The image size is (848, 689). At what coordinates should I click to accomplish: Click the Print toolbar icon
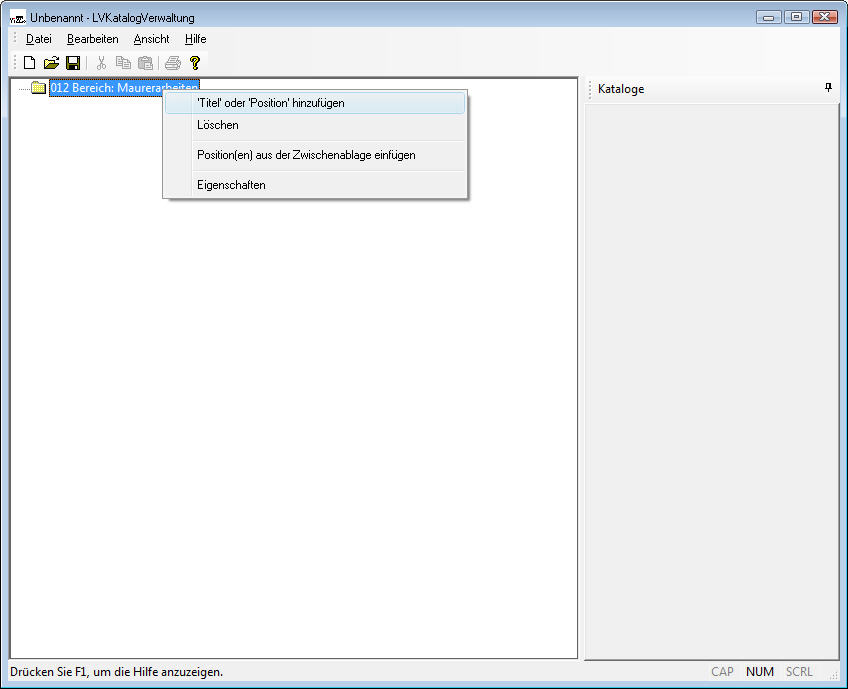[173, 63]
